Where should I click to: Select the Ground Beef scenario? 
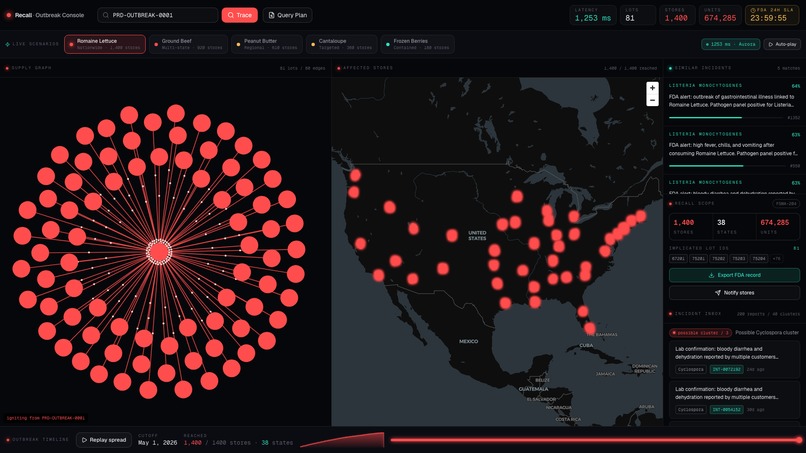188,44
